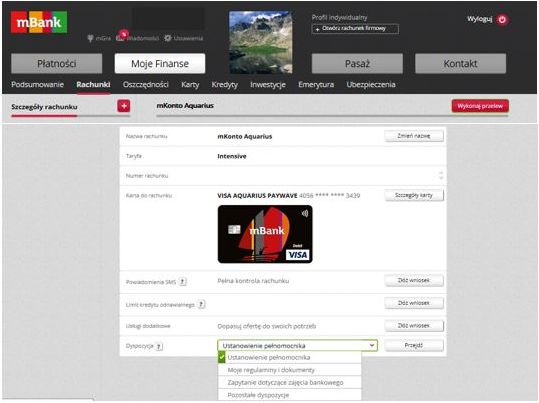
Task: Click VISA AQUARIUS PAYWAVE card name
Action: click(x=257, y=196)
